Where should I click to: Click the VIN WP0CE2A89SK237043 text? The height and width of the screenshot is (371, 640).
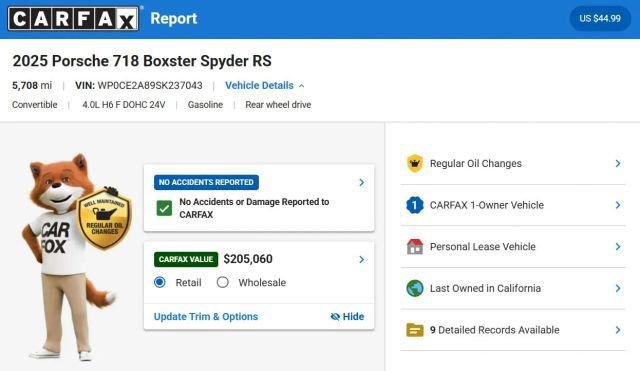tap(139, 85)
